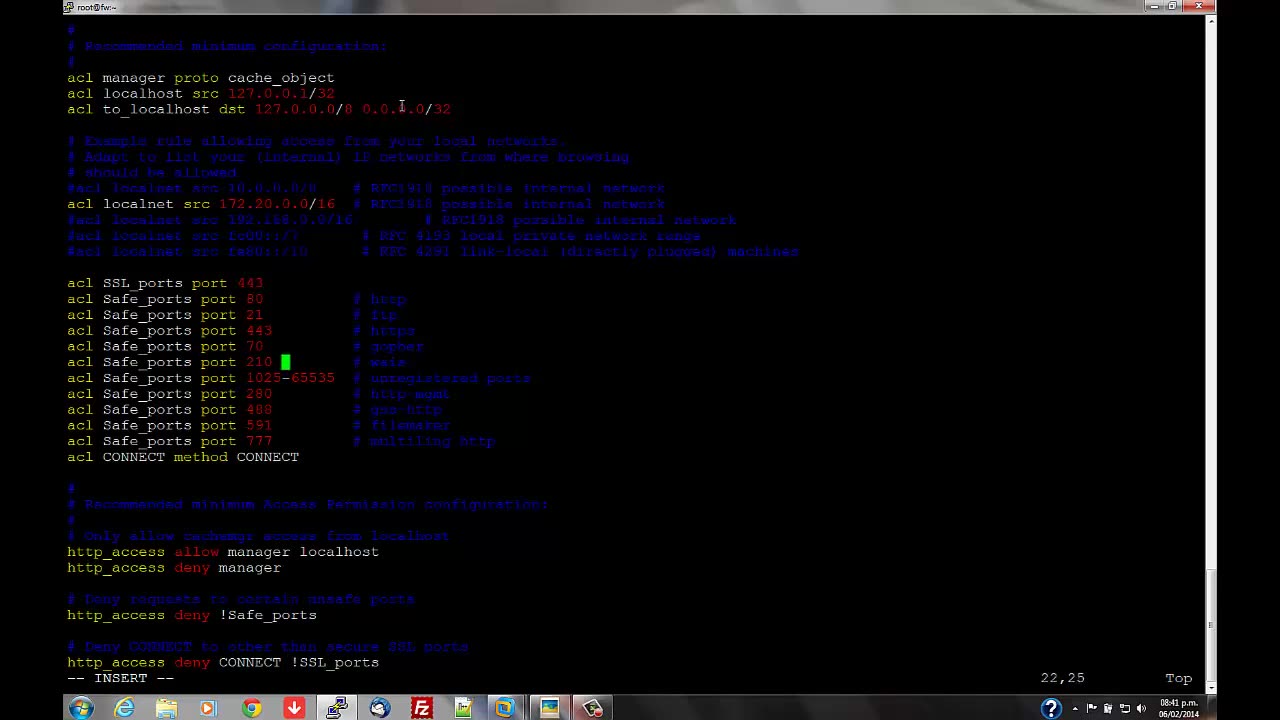Launch Internet Explorer from taskbar
Screen dimensions: 1280x720
point(124,708)
